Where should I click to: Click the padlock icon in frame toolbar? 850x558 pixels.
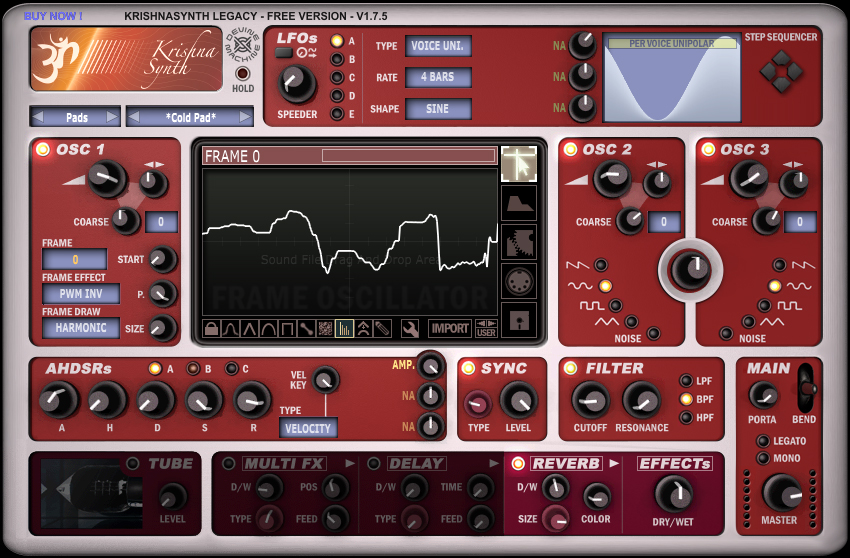point(211,329)
